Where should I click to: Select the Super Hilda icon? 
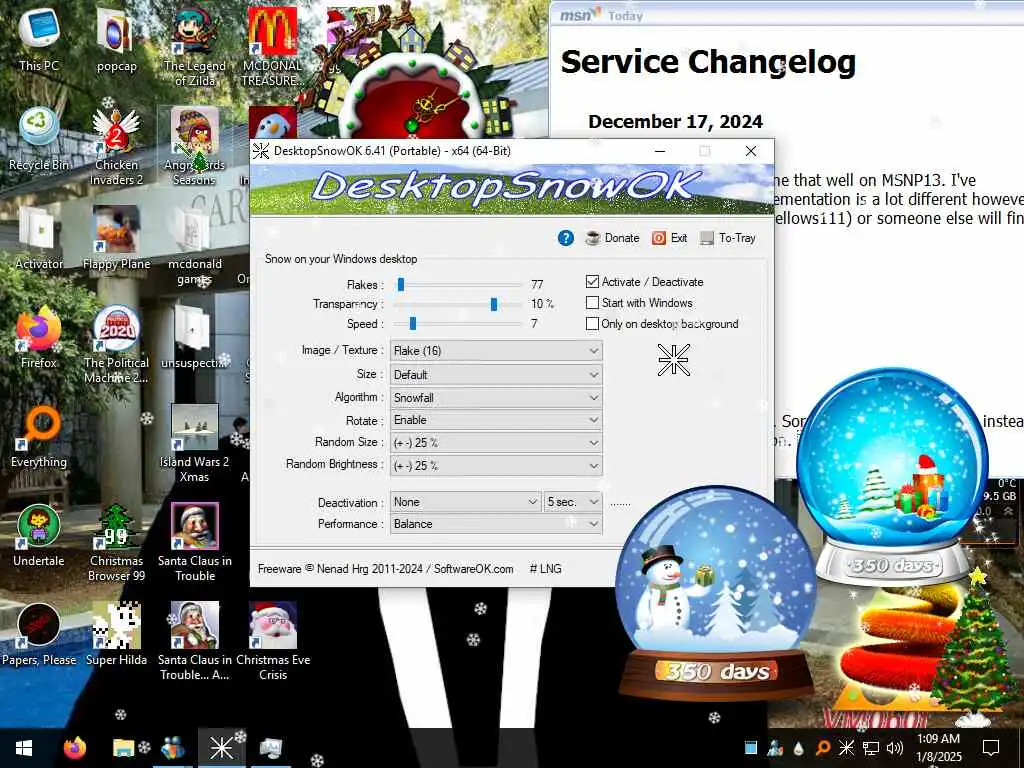(116, 634)
